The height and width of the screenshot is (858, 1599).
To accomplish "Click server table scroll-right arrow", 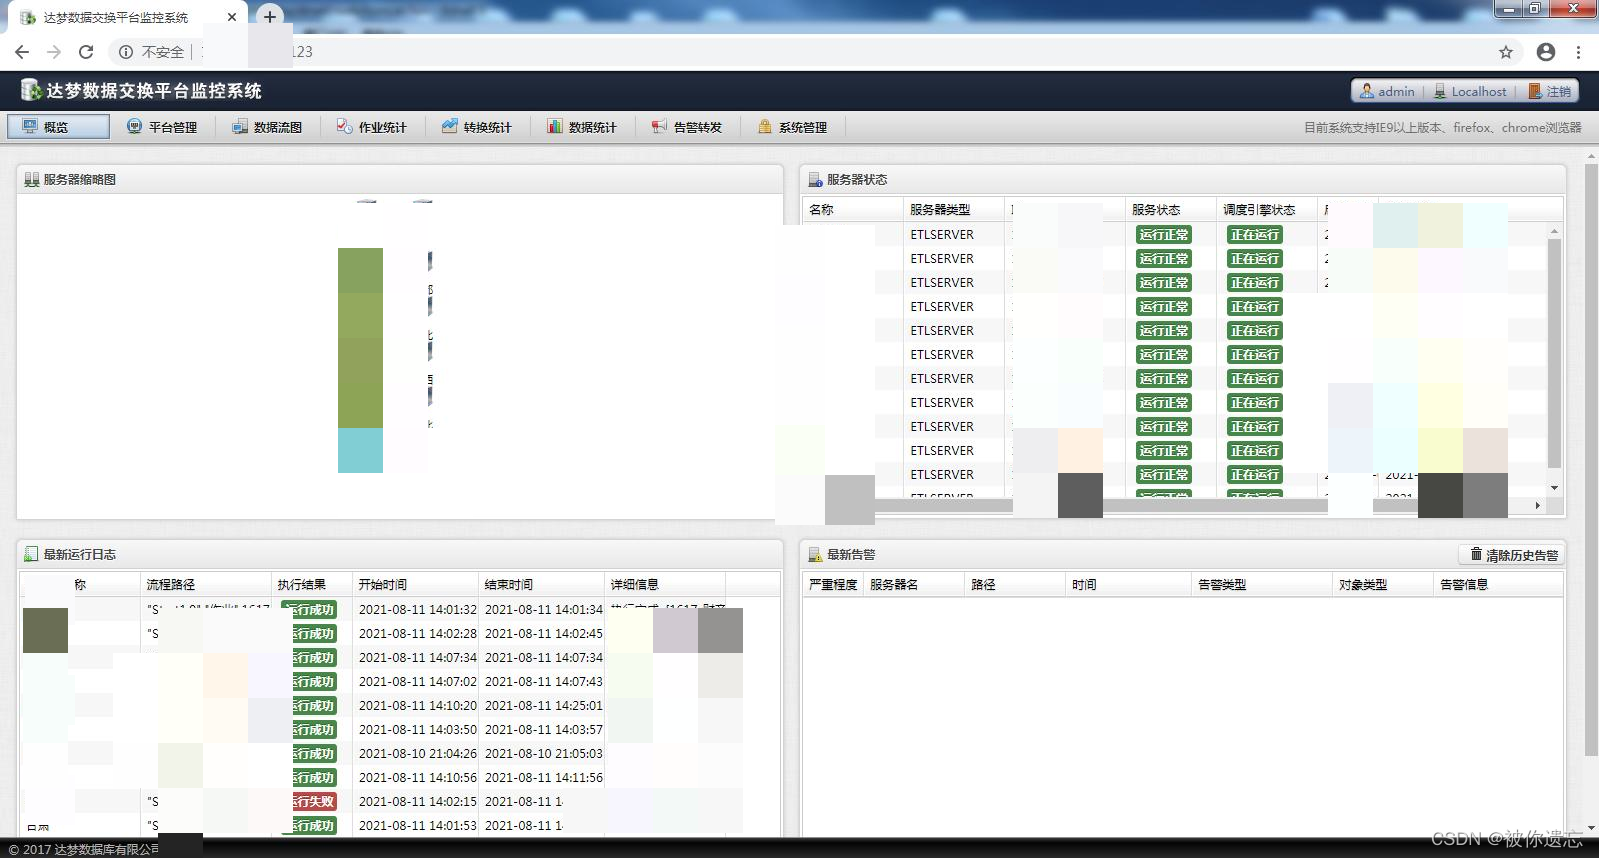I will click(x=1538, y=506).
